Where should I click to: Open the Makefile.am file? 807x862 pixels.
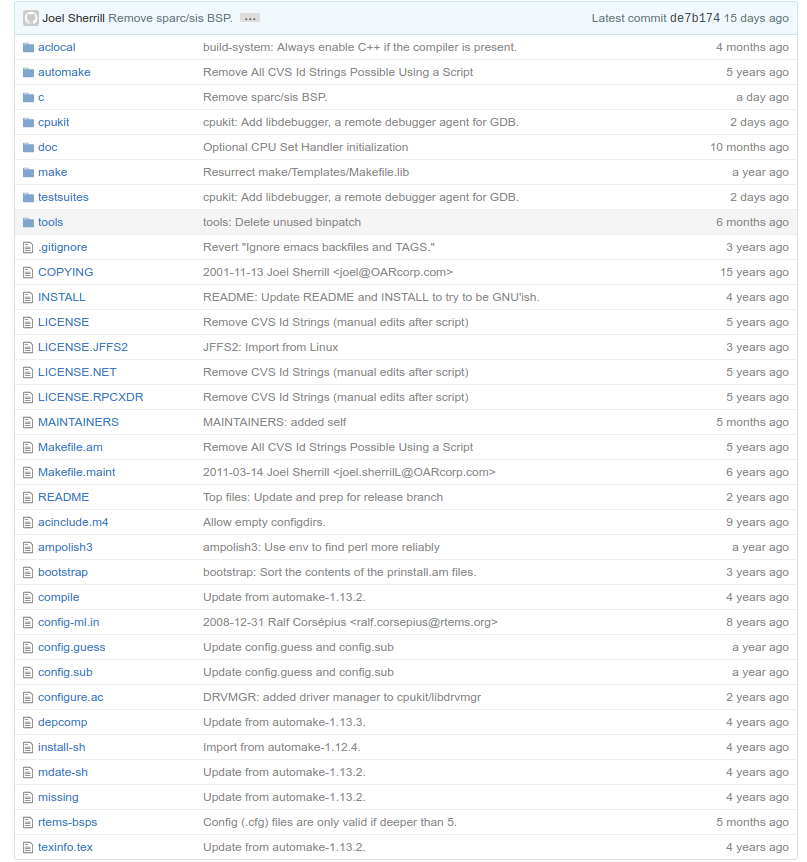coord(70,447)
